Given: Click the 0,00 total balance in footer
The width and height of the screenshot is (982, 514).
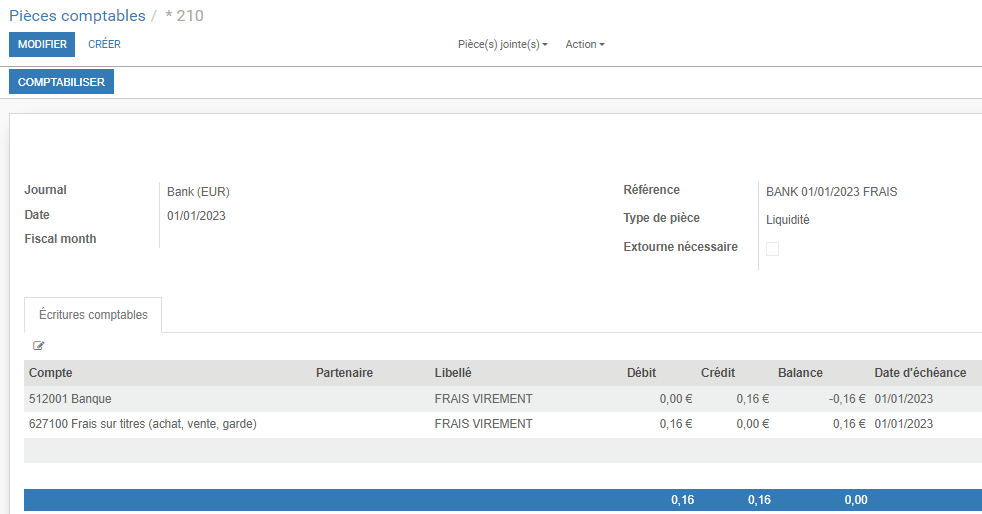Looking at the screenshot, I should coord(856,500).
